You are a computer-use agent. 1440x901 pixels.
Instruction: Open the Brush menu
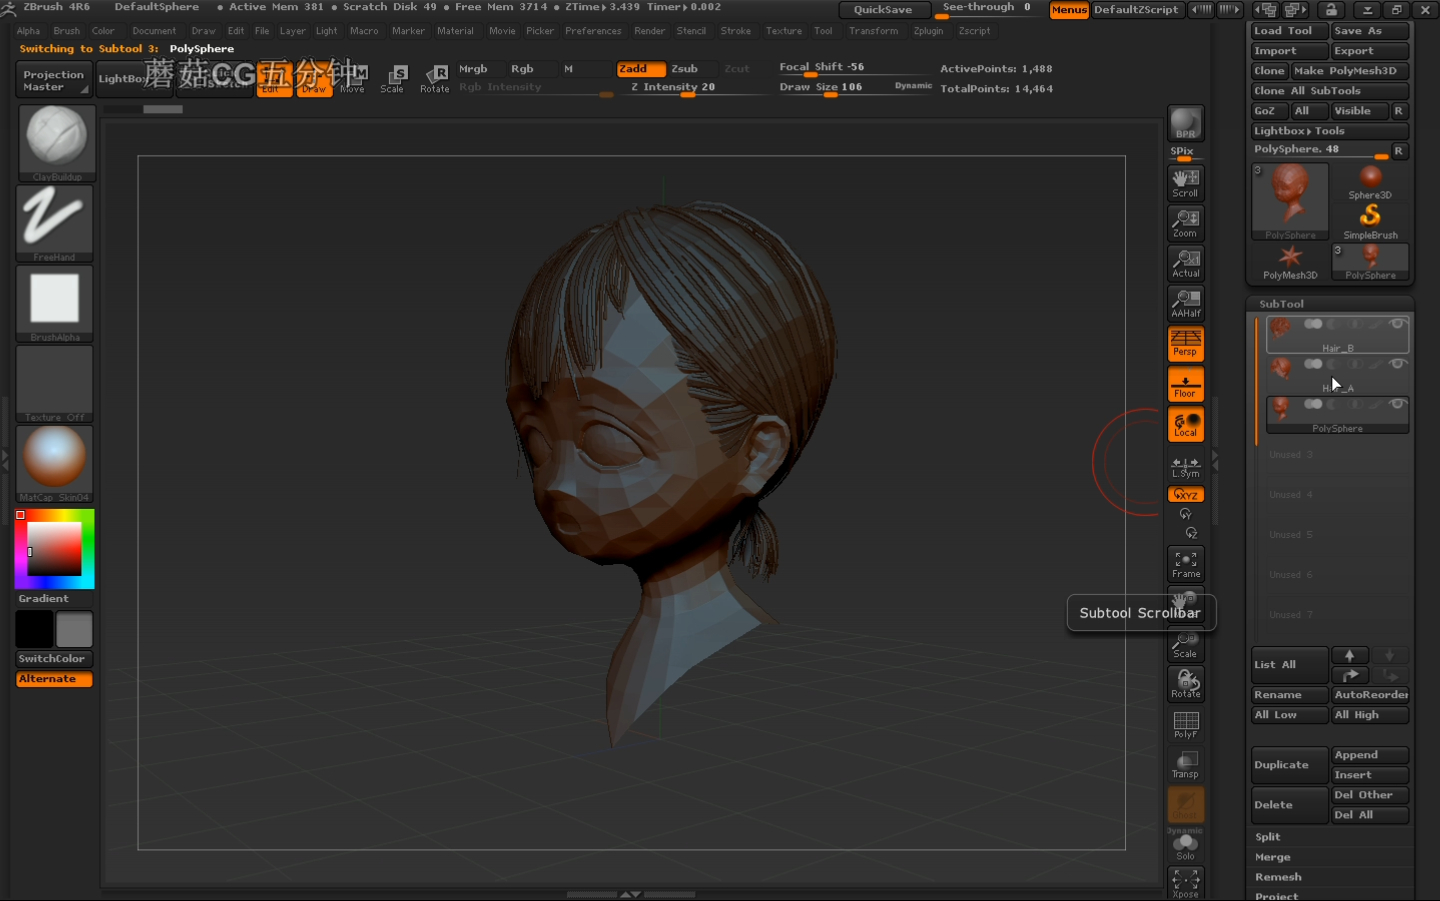(67, 31)
